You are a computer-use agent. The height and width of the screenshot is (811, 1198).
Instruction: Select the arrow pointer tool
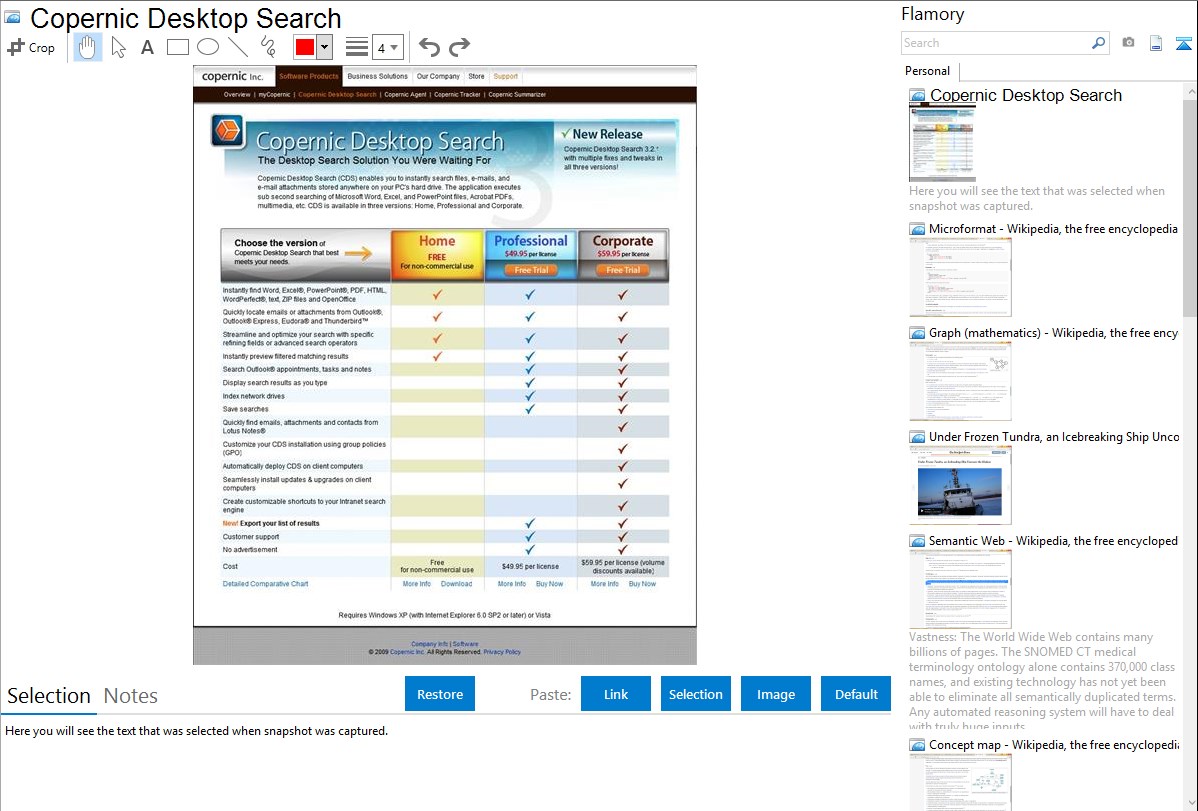coord(118,47)
